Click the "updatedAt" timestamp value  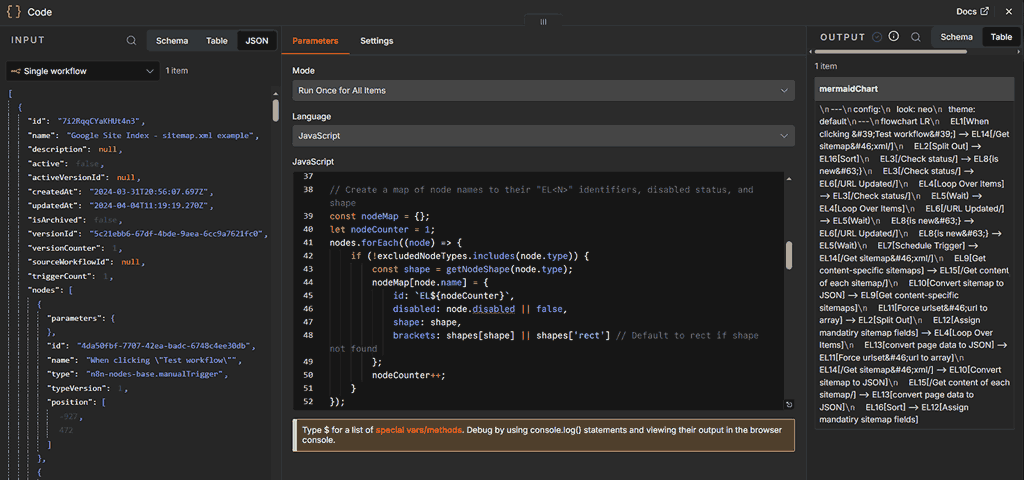151,206
